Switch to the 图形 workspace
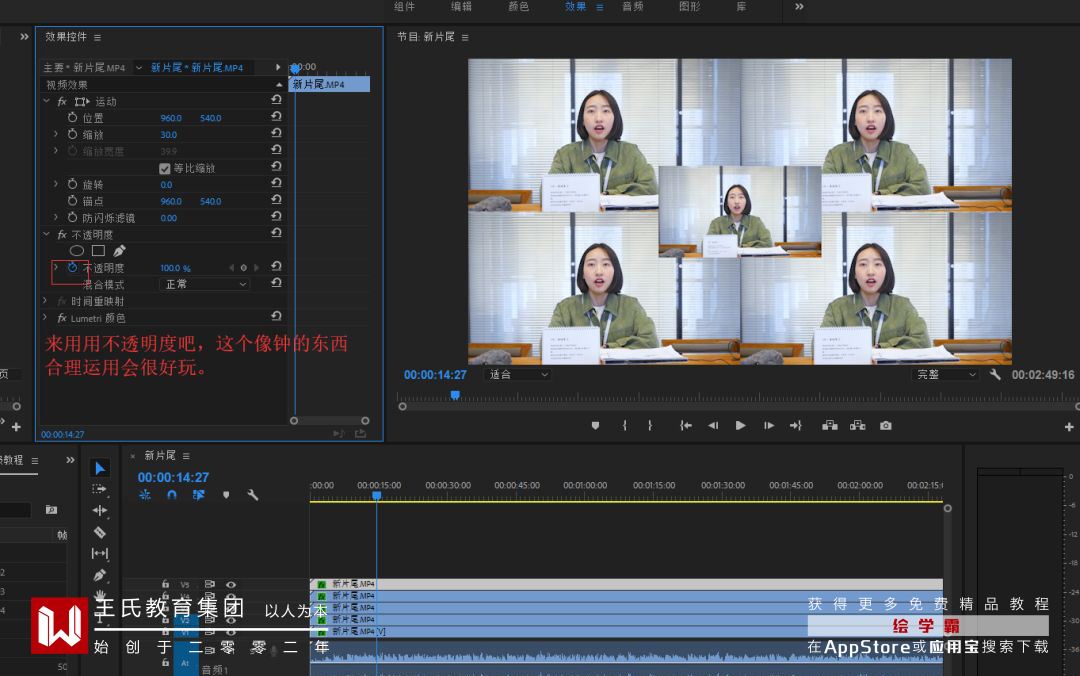The height and width of the screenshot is (676, 1080). point(689,6)
